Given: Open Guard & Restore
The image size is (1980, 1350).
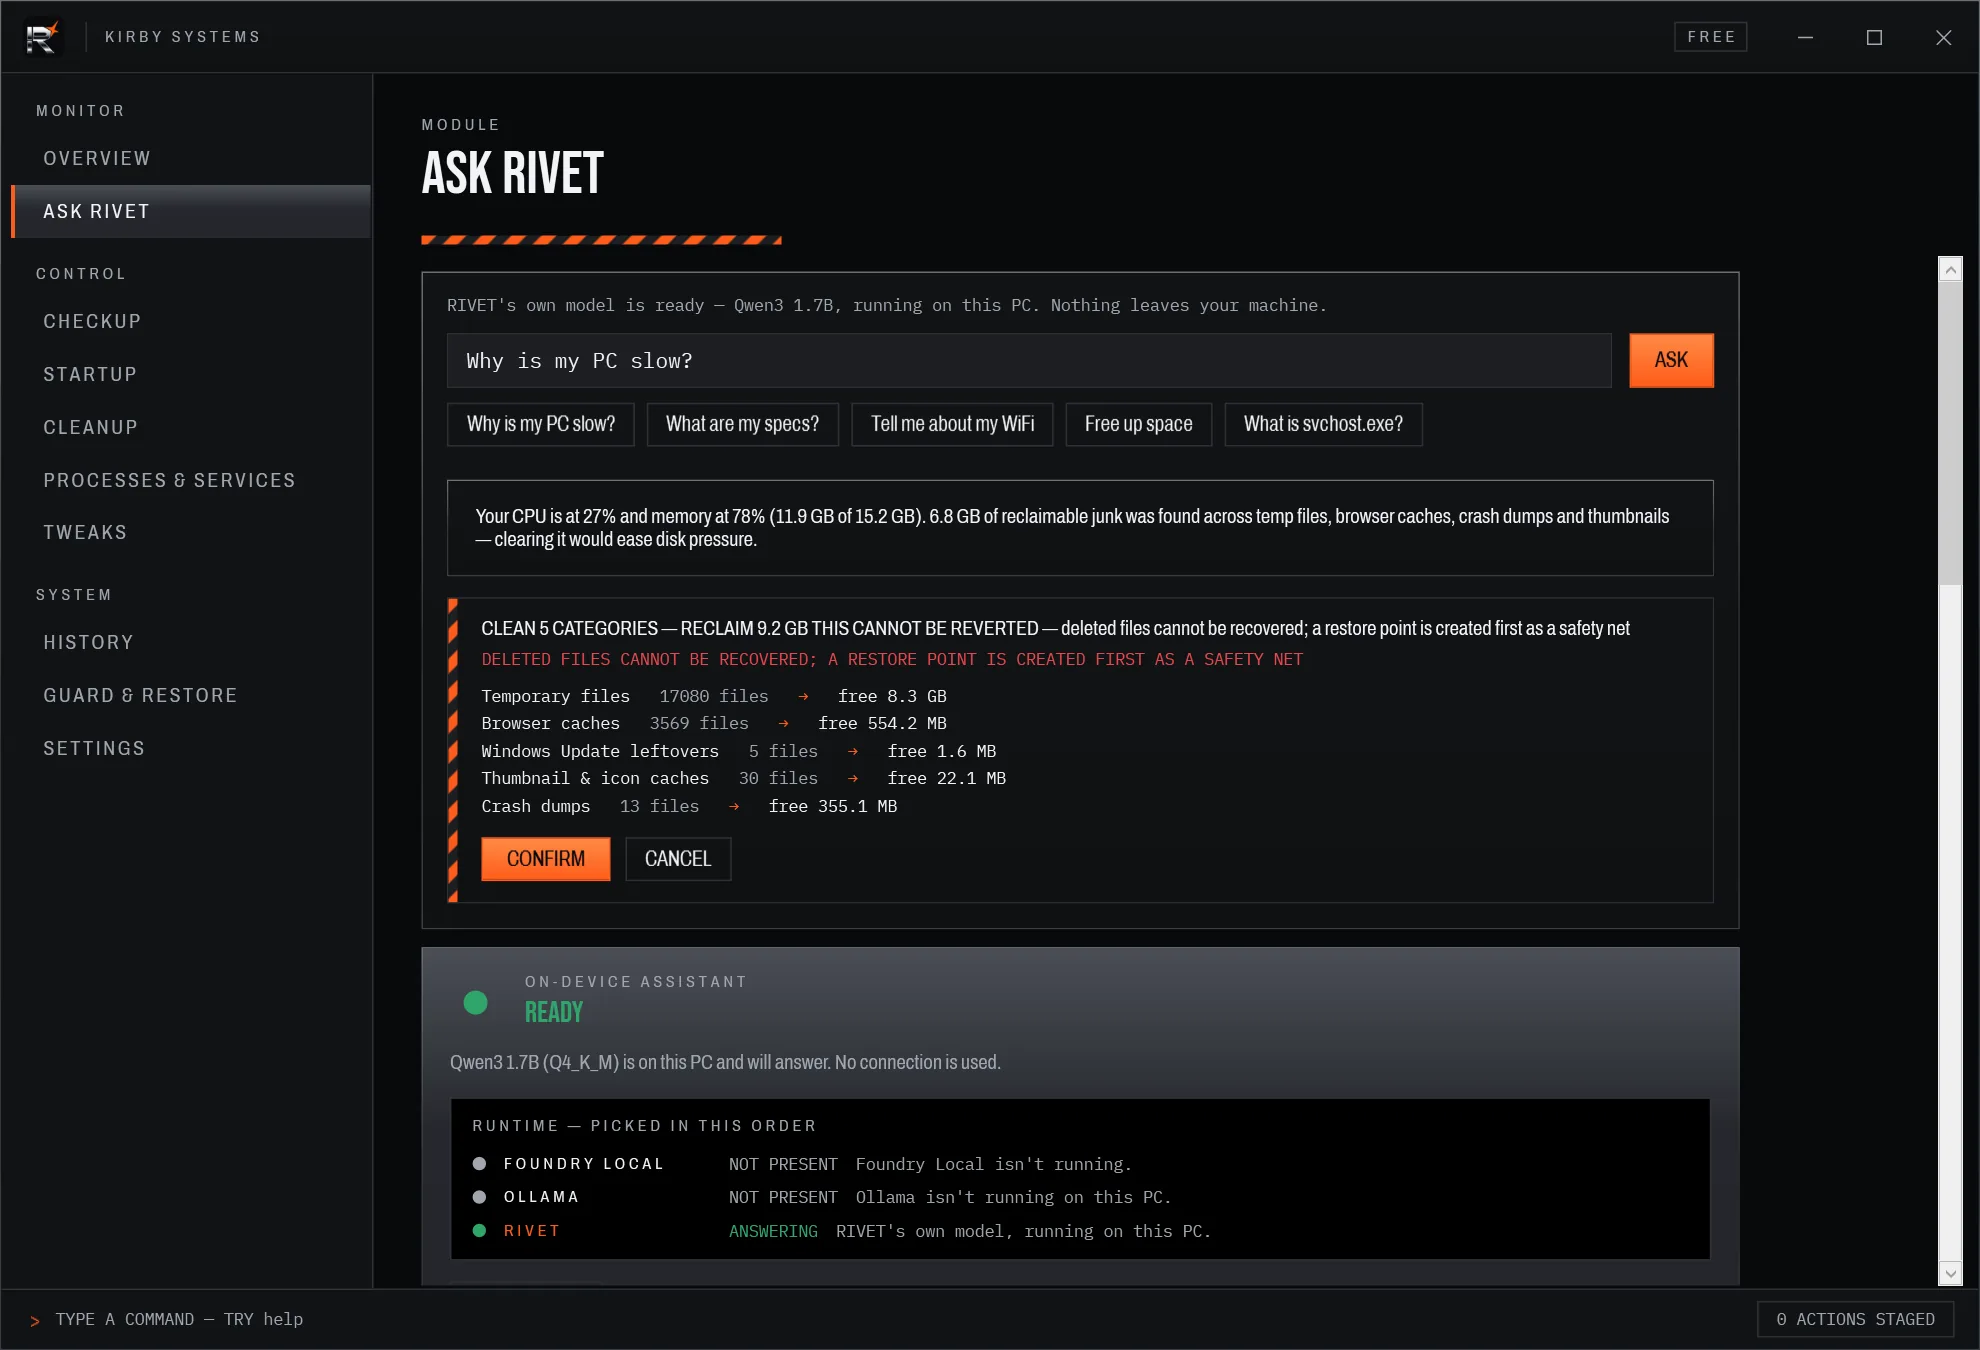Looking at the screenshot, I should [x=190, y=695].
